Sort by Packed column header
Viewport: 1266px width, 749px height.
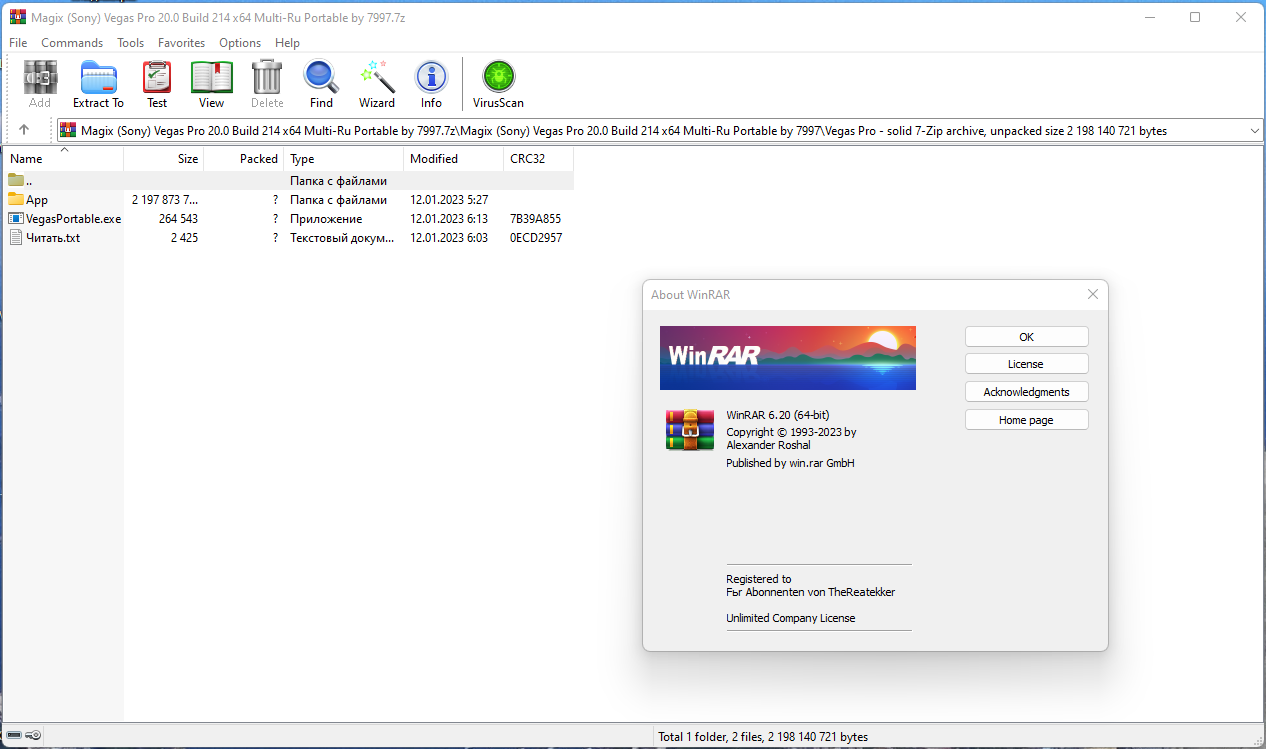click(244, 158)
